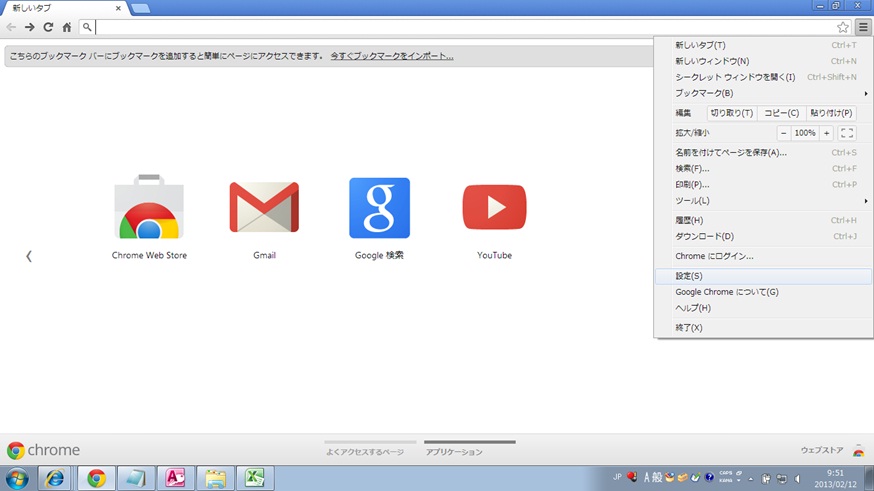
Task: Open the Windows Start menu
Action: point(17,478)
